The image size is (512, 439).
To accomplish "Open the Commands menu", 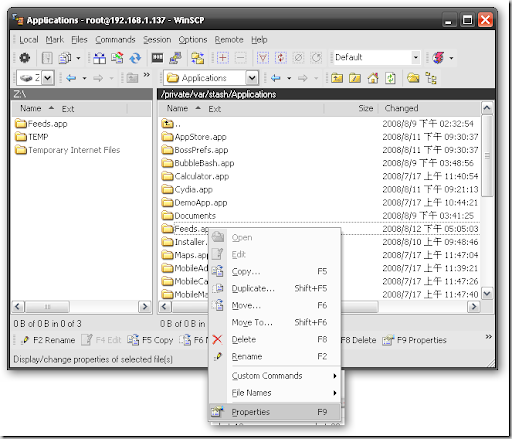I will click(115, 40).
